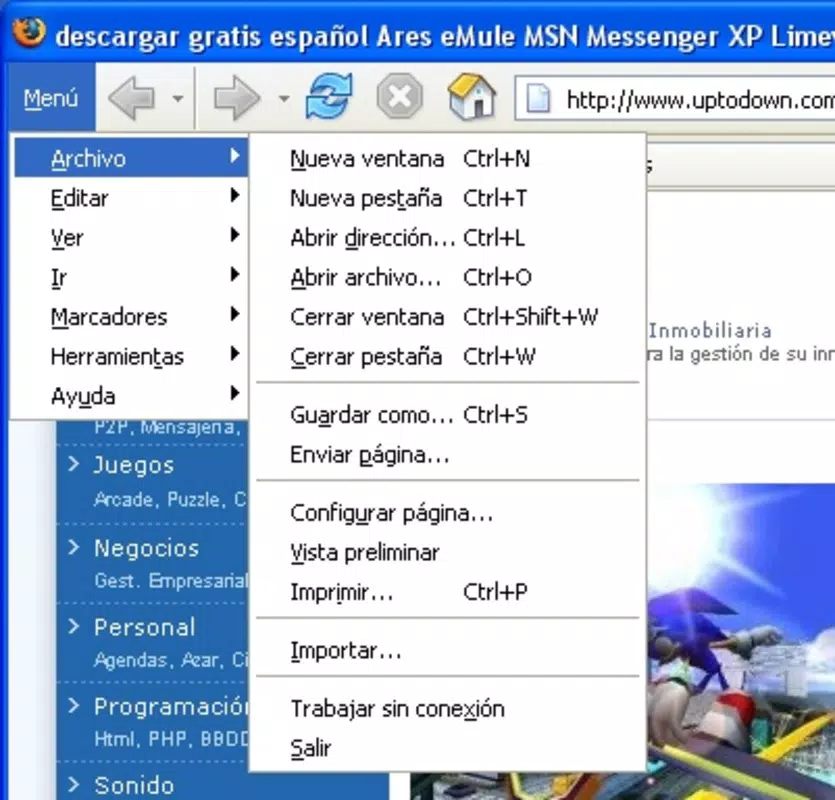Click the arrow icon beside Personal

[74, 626]
